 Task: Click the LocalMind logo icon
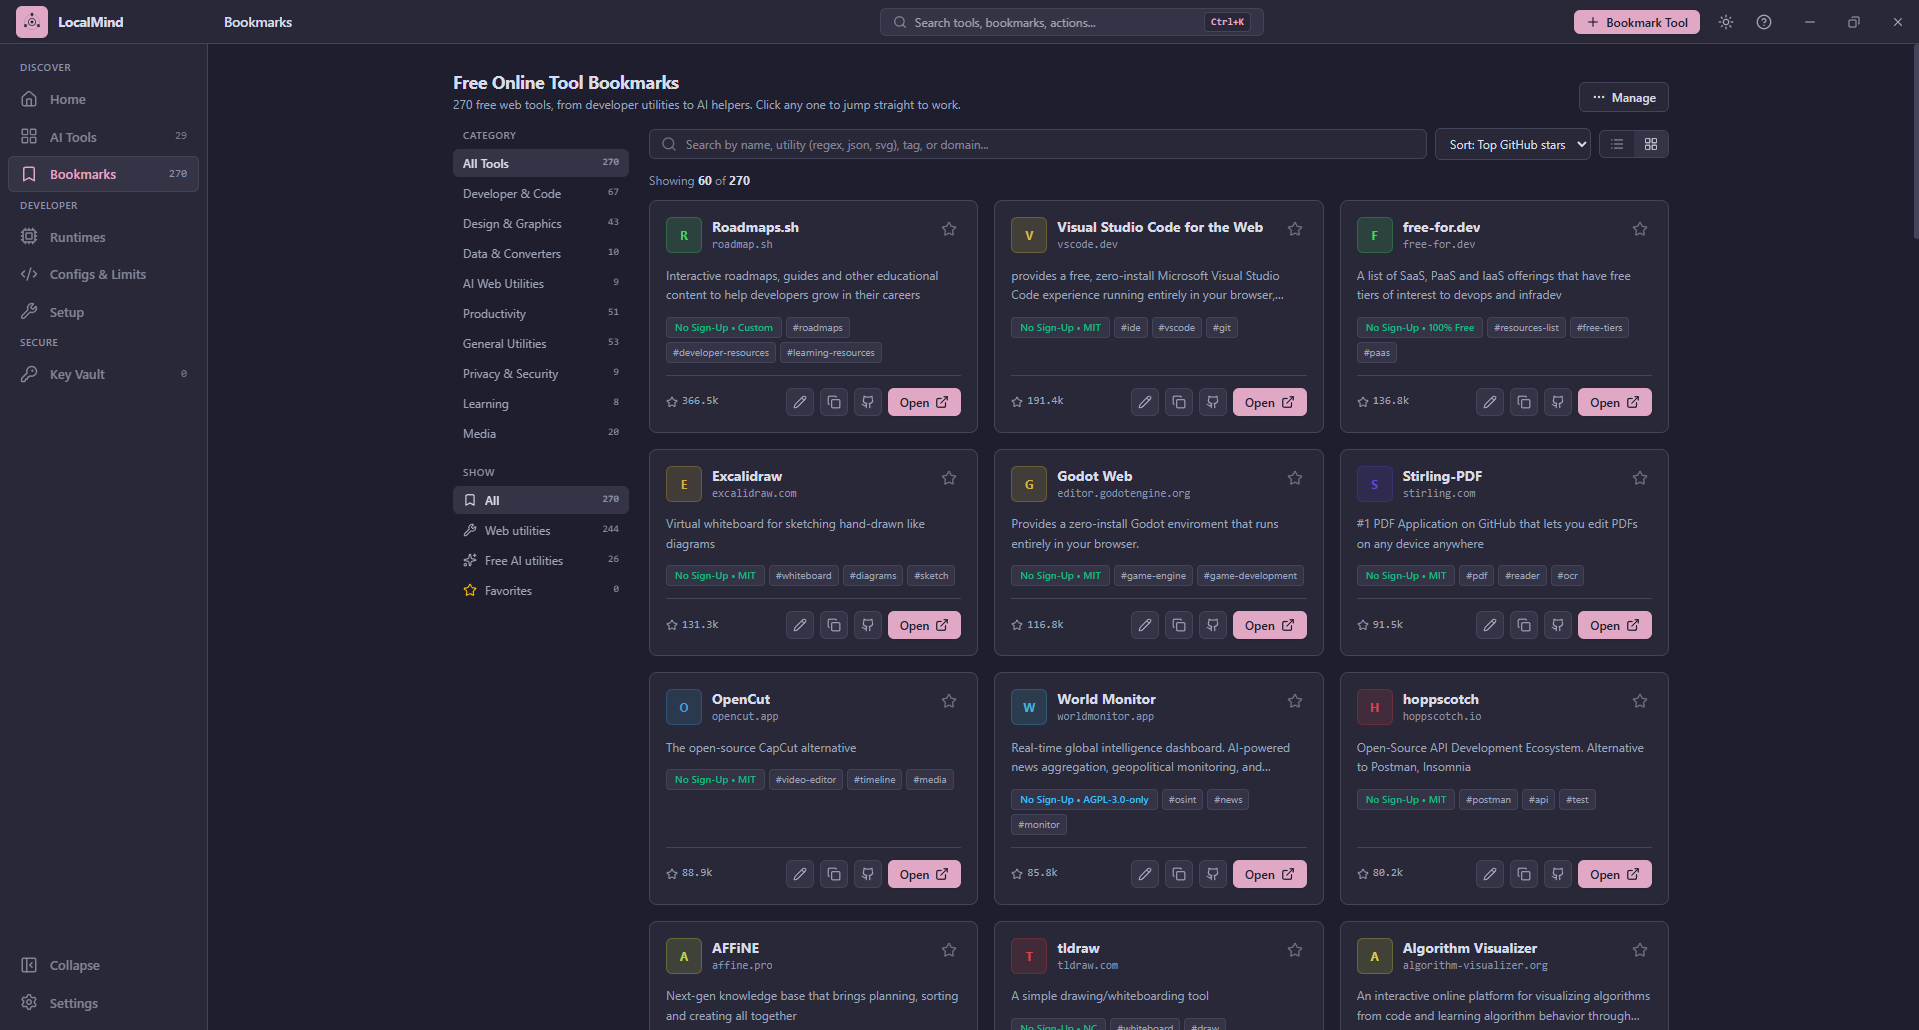pyautogui.click(x=32, y=22)
